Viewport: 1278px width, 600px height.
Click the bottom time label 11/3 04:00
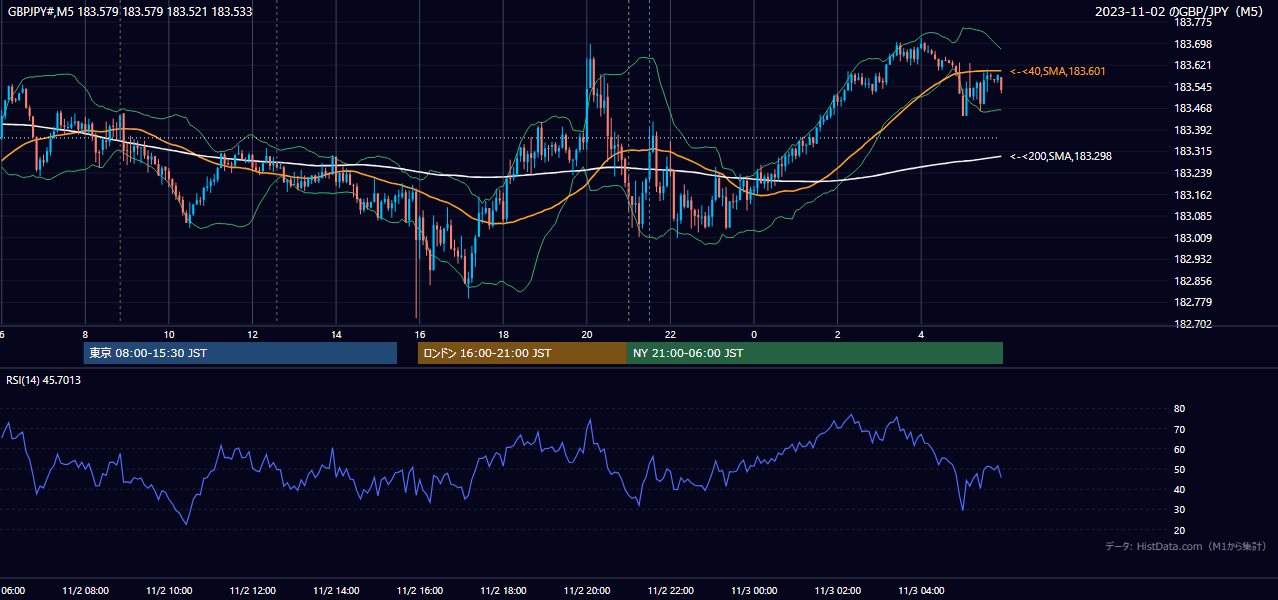(922, 591)
